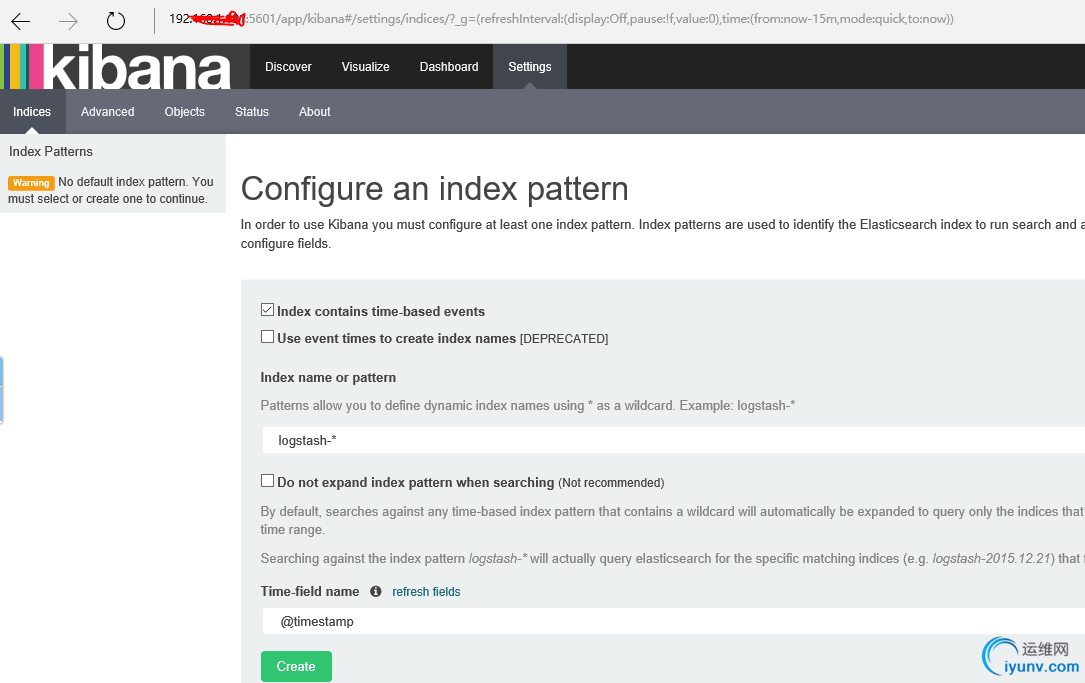Click the browser address bar URL

561,19
